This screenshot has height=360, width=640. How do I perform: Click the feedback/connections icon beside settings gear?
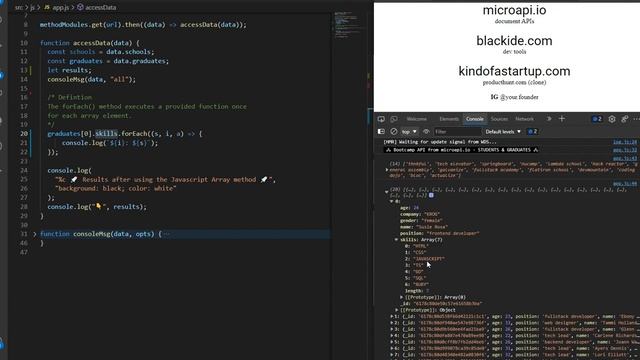(x=624, y=119)
